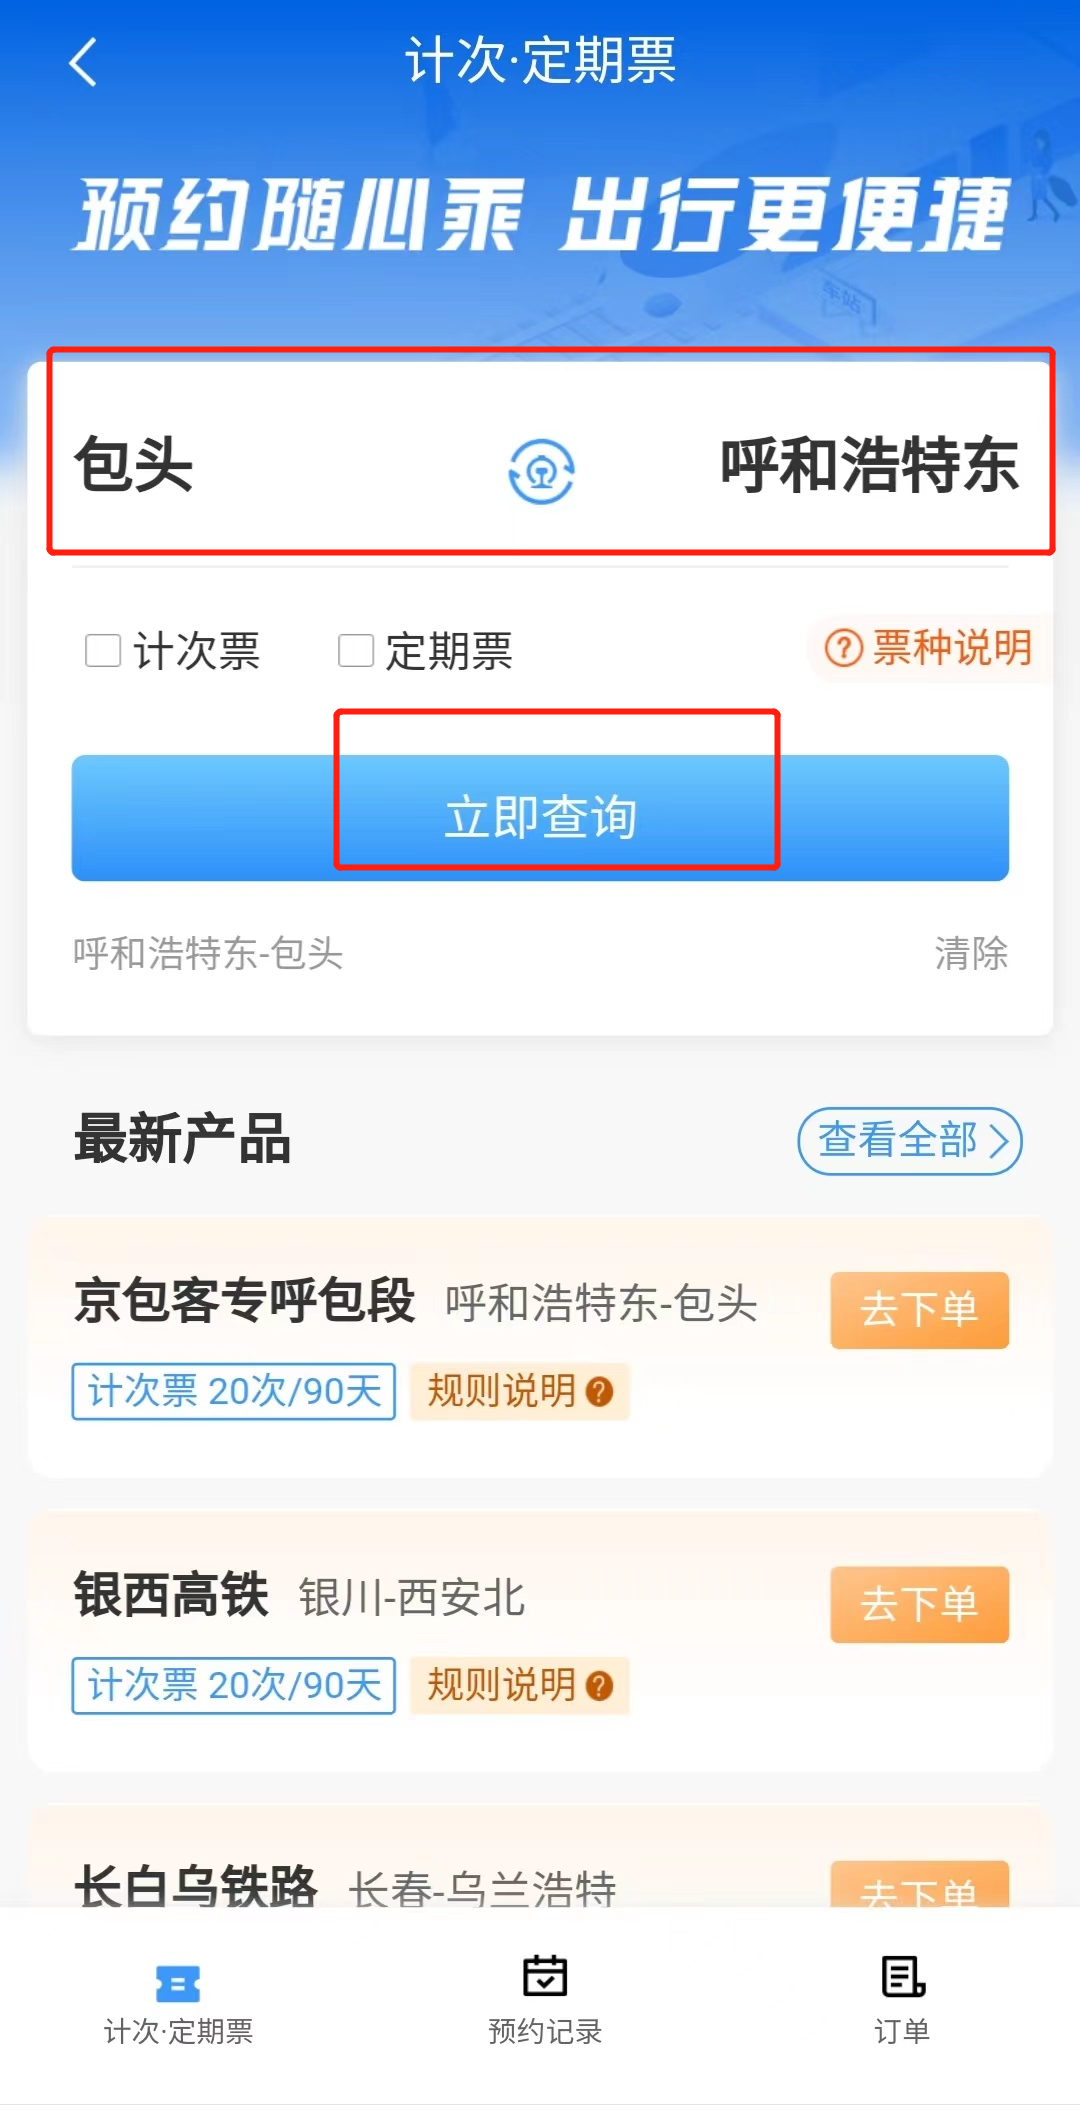Tap history entry 呼和浩特东-包头
The height and width of the screenshot is (2114, 1080).
click(208, 953)
